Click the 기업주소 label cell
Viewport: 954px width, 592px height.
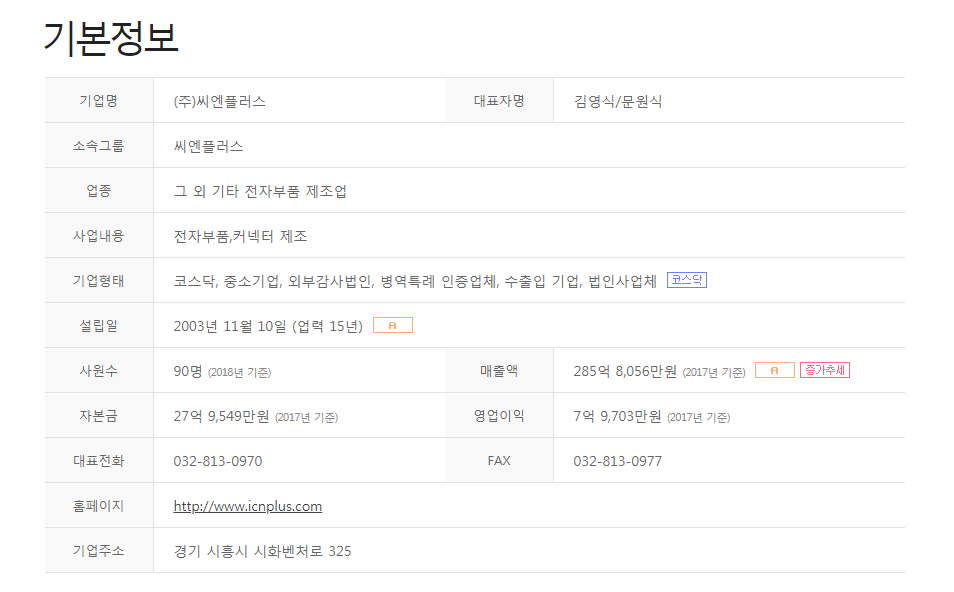coord(99,551)
